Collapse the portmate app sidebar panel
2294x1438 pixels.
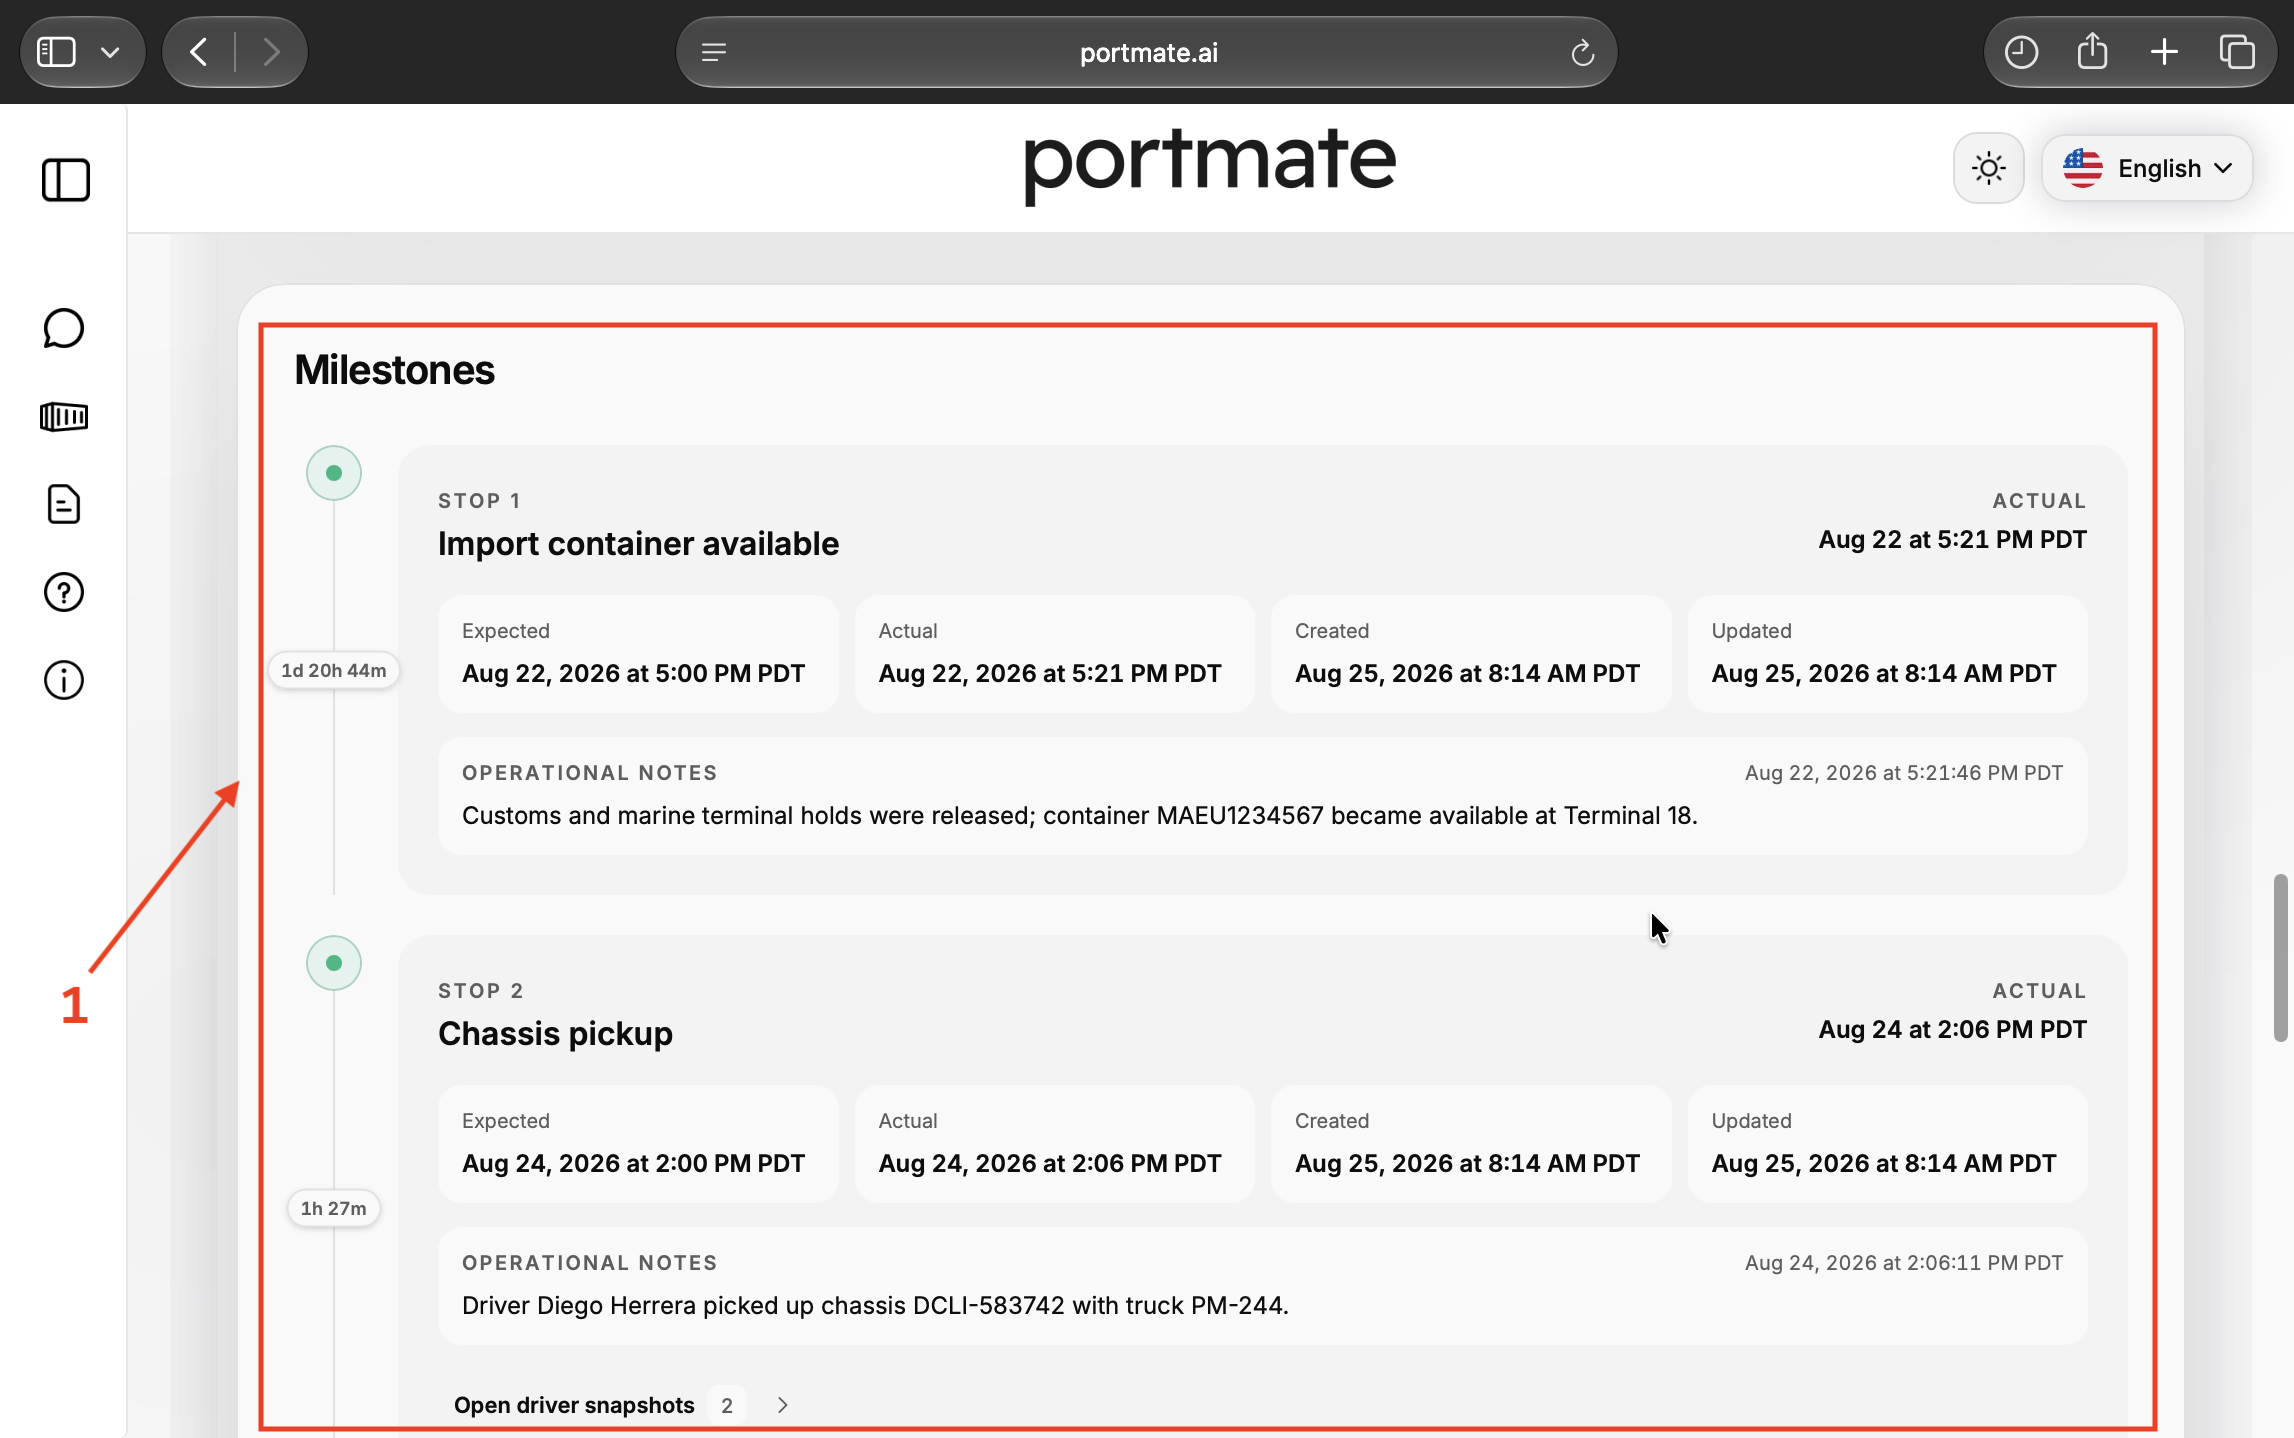tap(66, 180)
